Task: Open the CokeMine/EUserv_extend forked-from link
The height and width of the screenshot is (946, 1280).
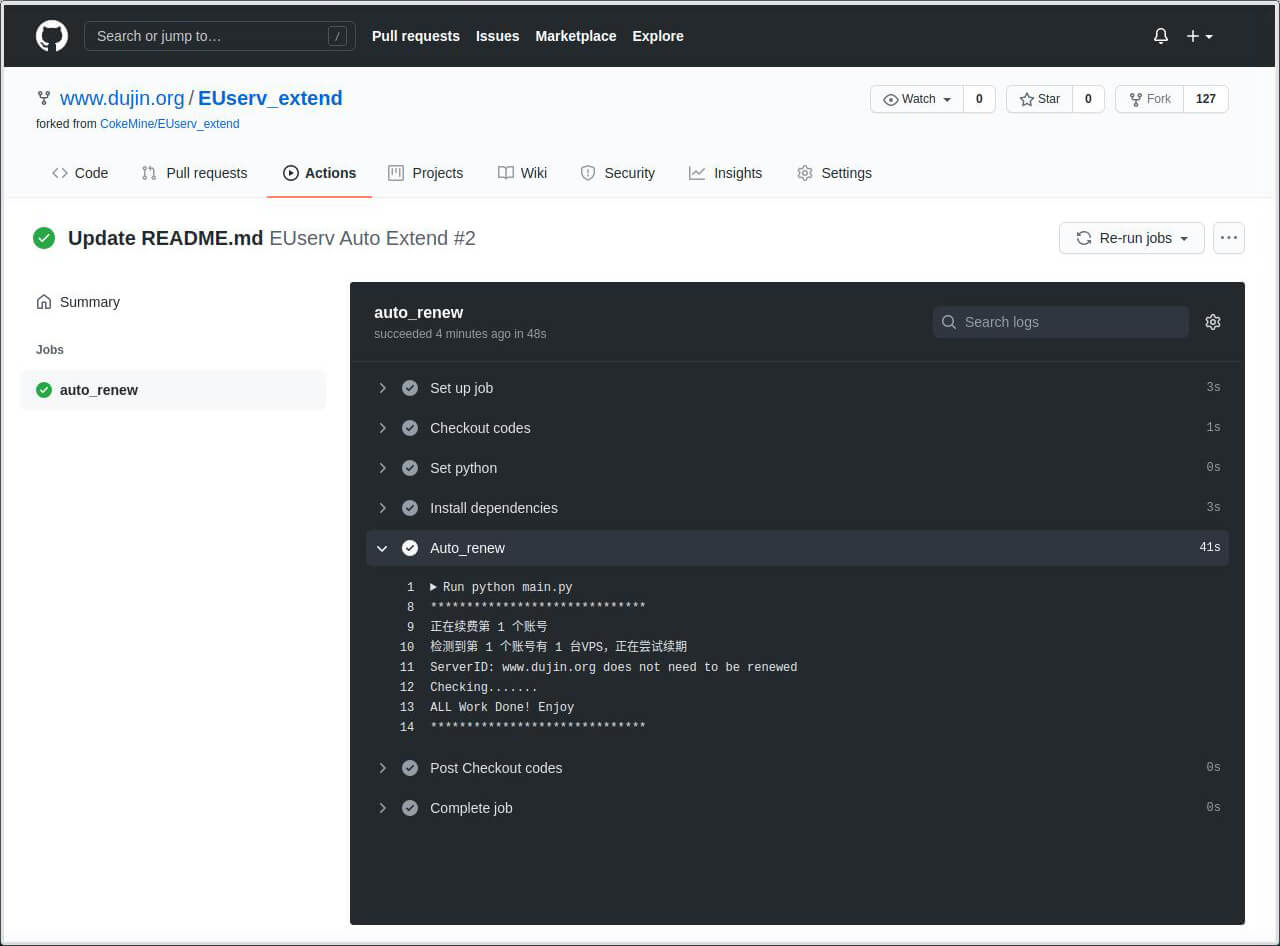Action: click(x=169, y=123)
